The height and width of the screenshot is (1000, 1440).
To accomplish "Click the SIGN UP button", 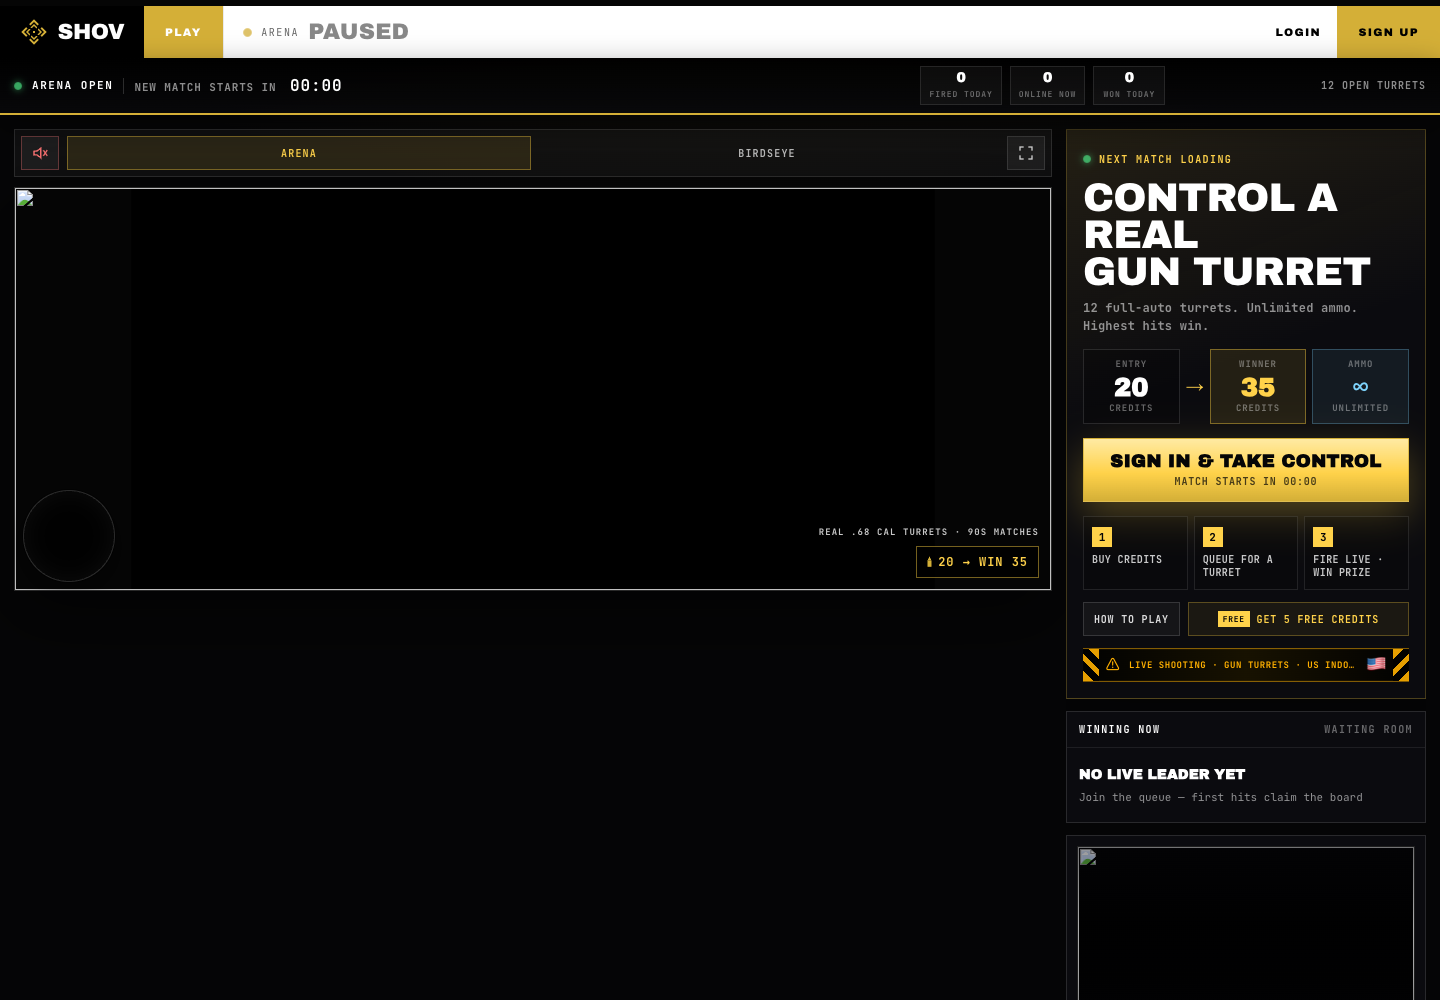I will click(1388, 32).
